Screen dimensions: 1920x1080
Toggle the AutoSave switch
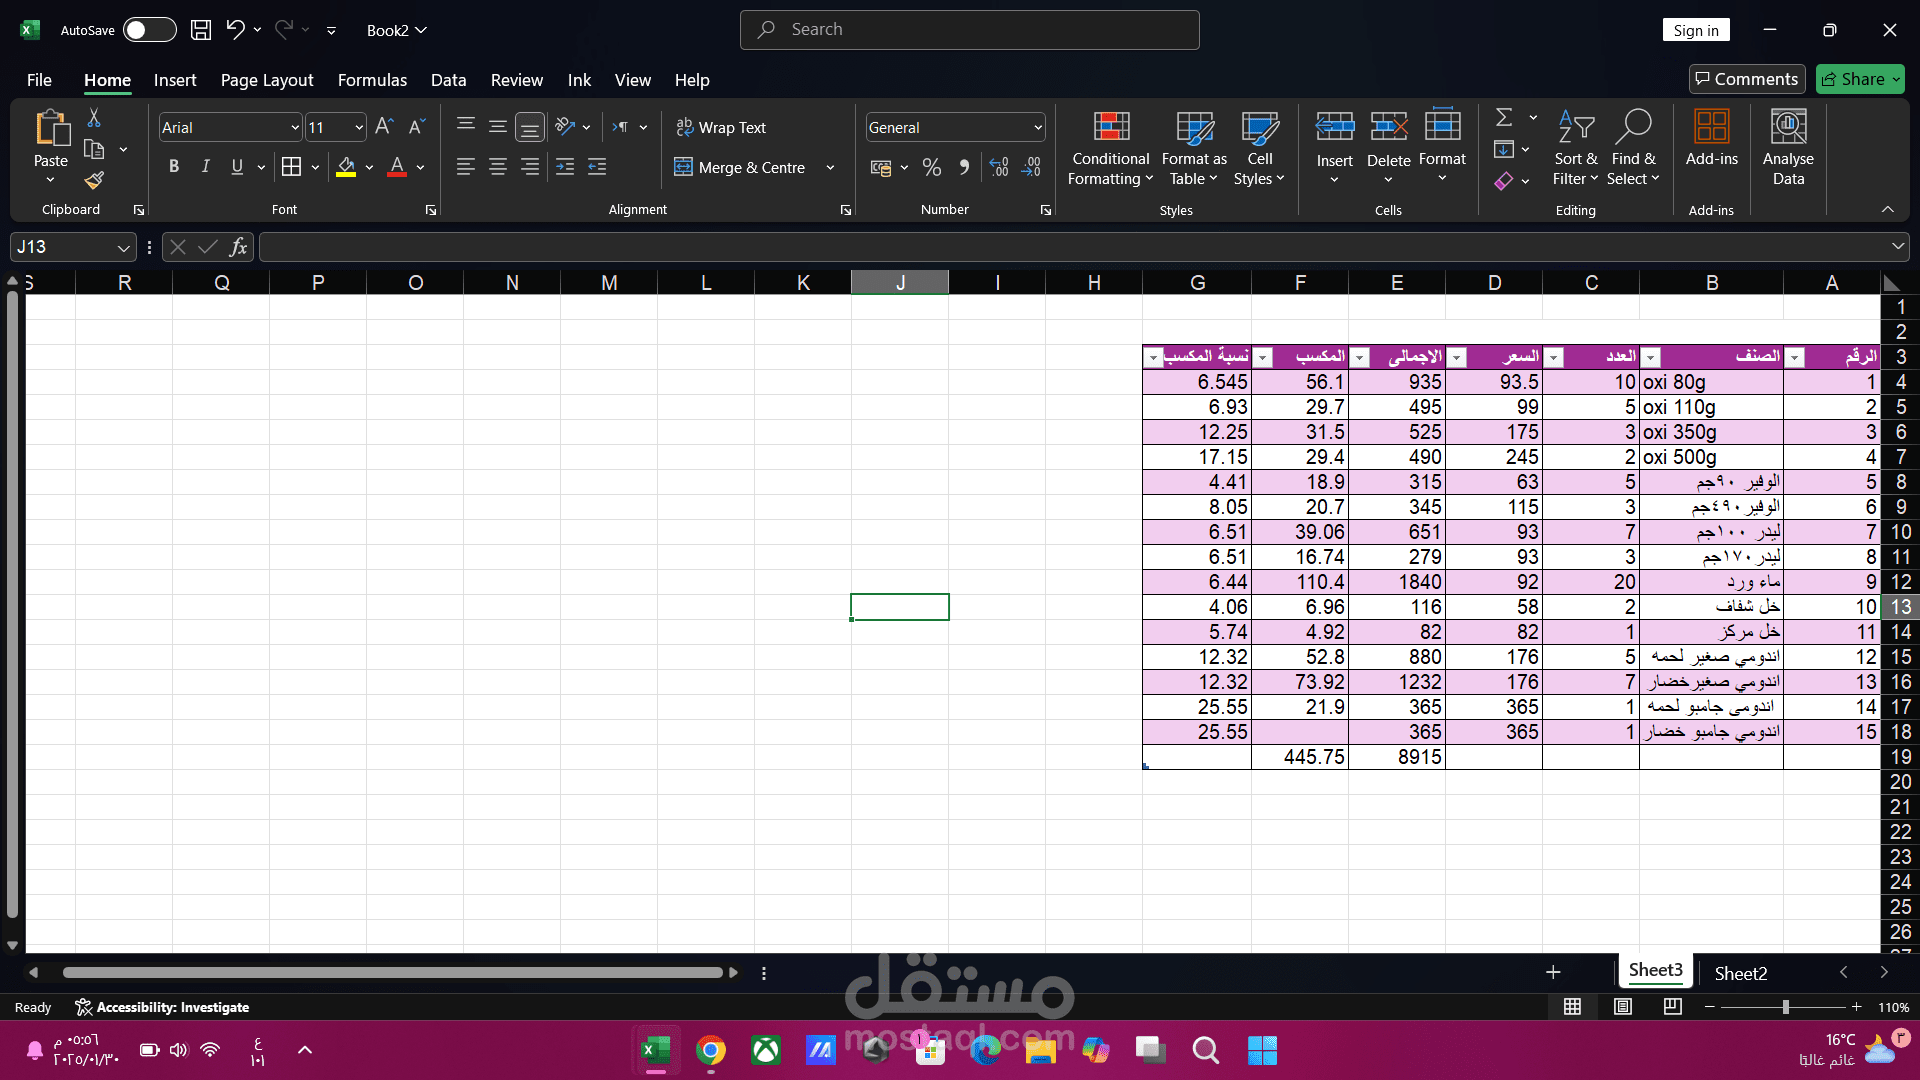pos(149,30)
